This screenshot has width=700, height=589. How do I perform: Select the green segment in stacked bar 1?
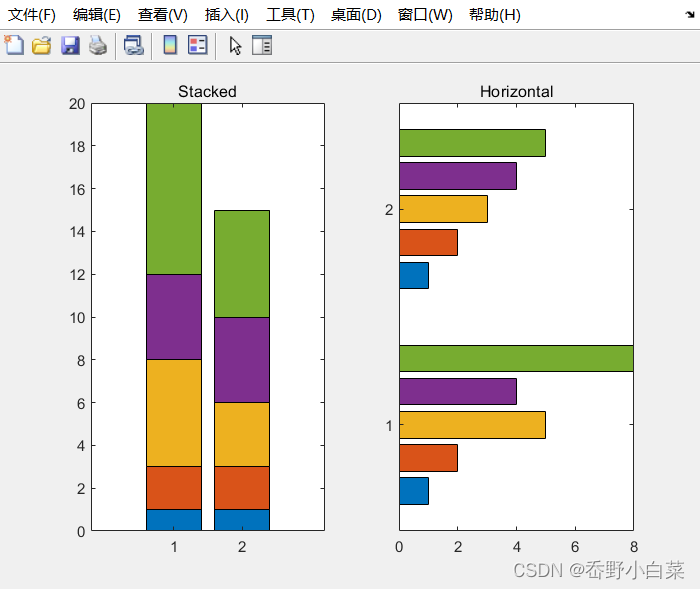pos(174,189)
